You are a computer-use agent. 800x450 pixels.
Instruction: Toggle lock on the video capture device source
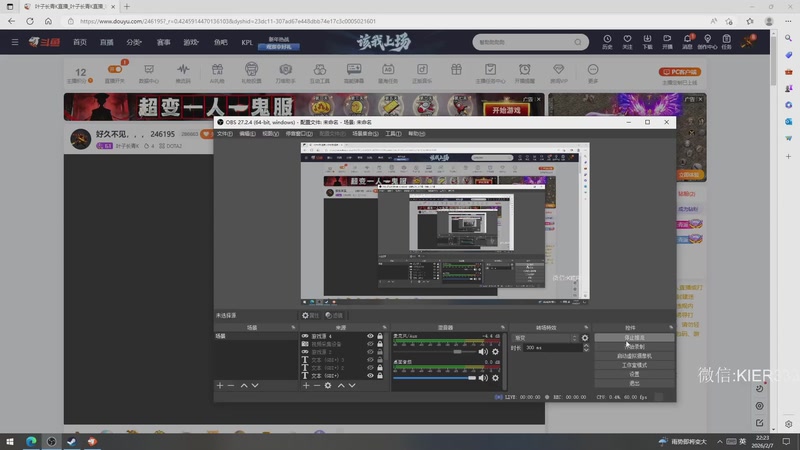coord(380,344)
